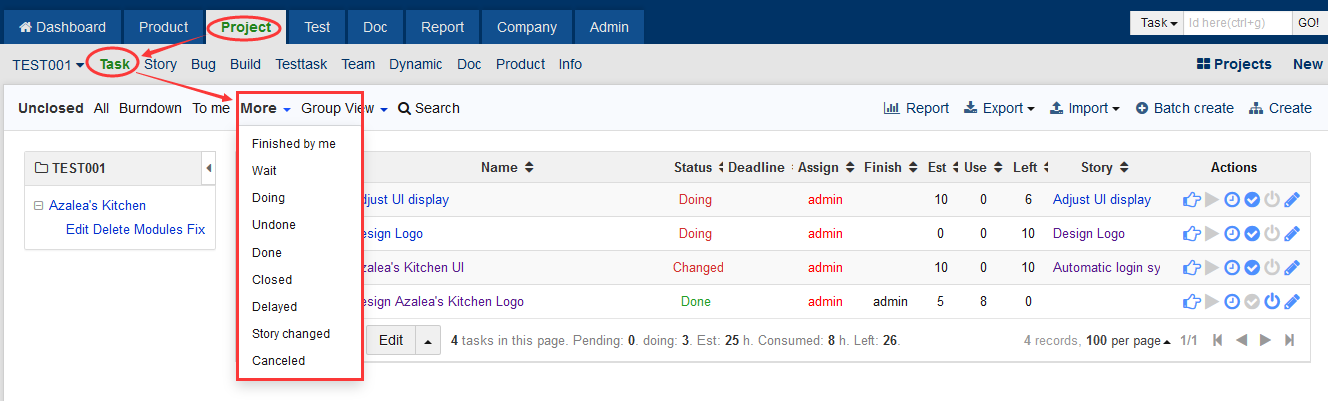Screen dimensions: 1328x401
Task: Collapse the TEST001 side panel arrow
Action: click(209, 168)
